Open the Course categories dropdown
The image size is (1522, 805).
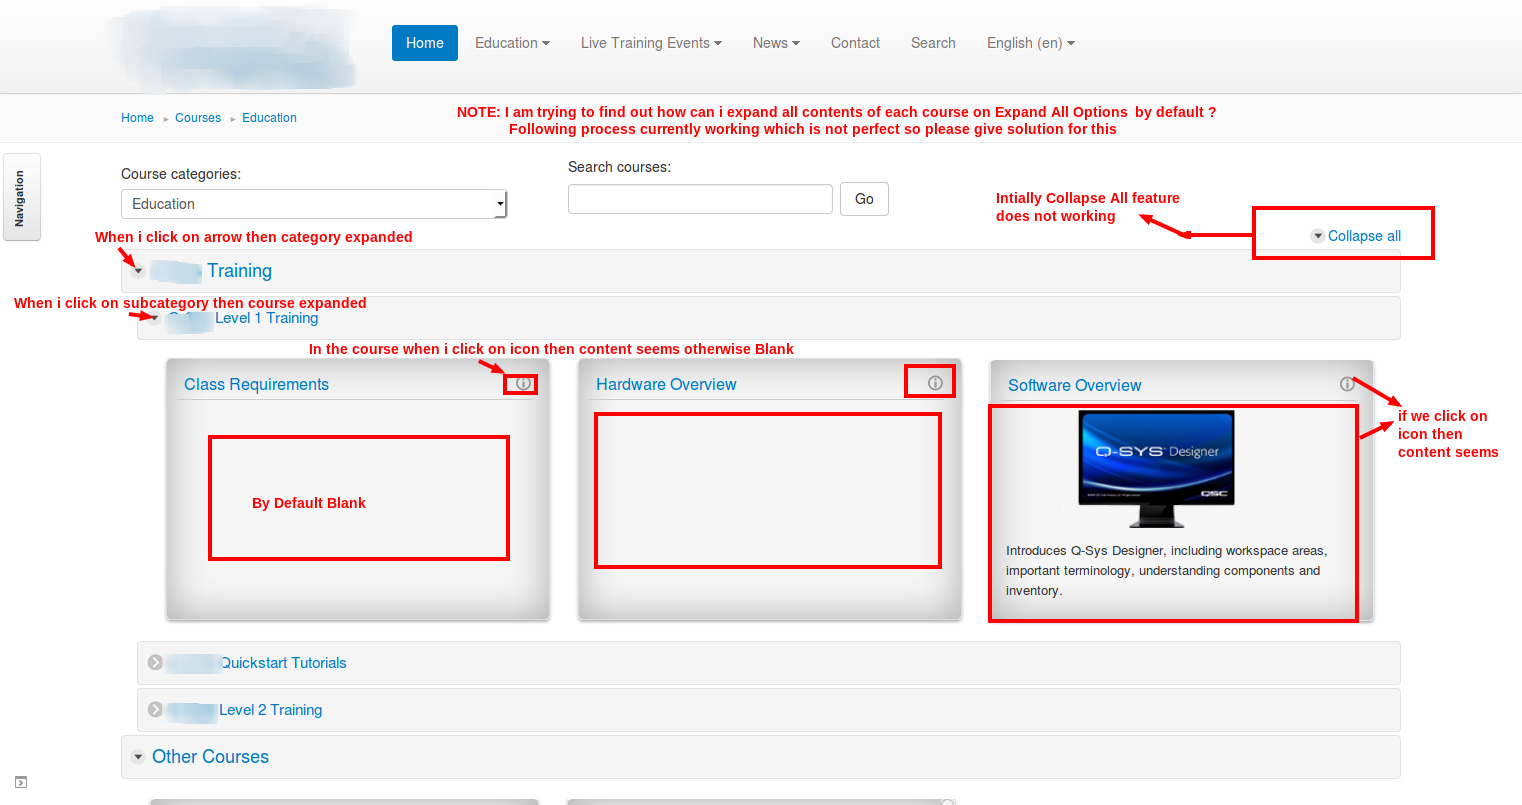coord(314,204)
